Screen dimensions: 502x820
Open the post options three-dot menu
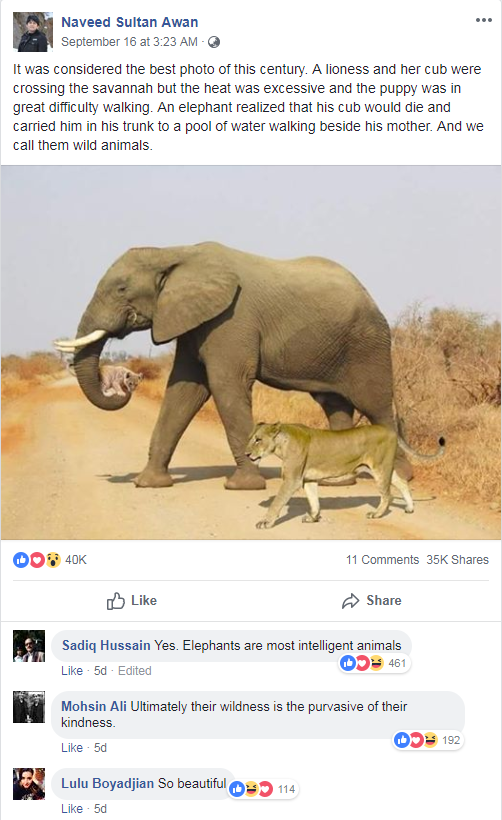pos(484,20)
